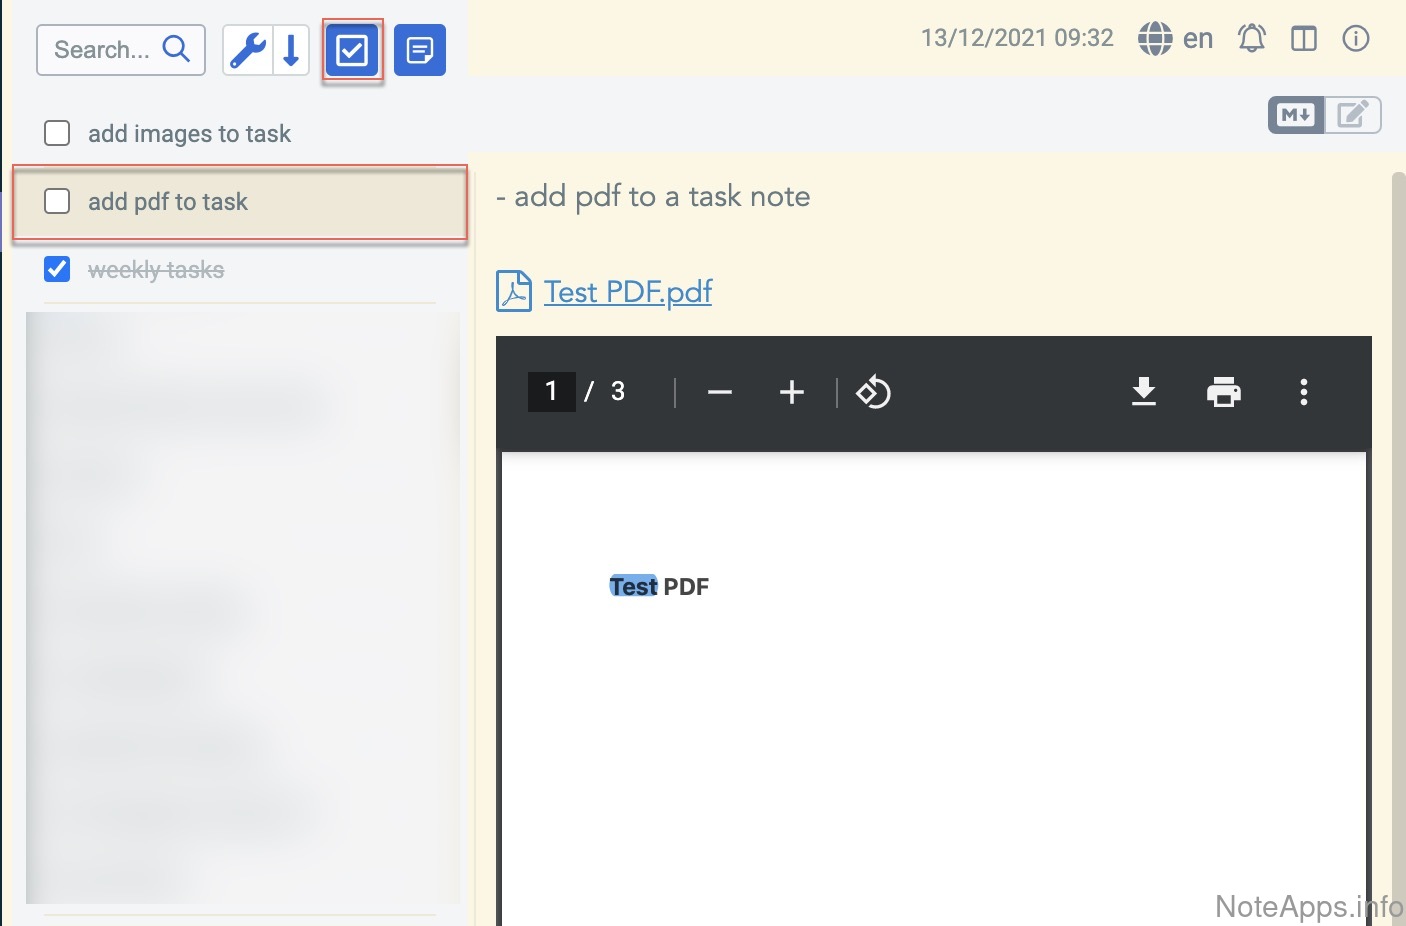Open the Test PDF.pdf link
This screenshot has width=1406, height=926.
point(627,292)
